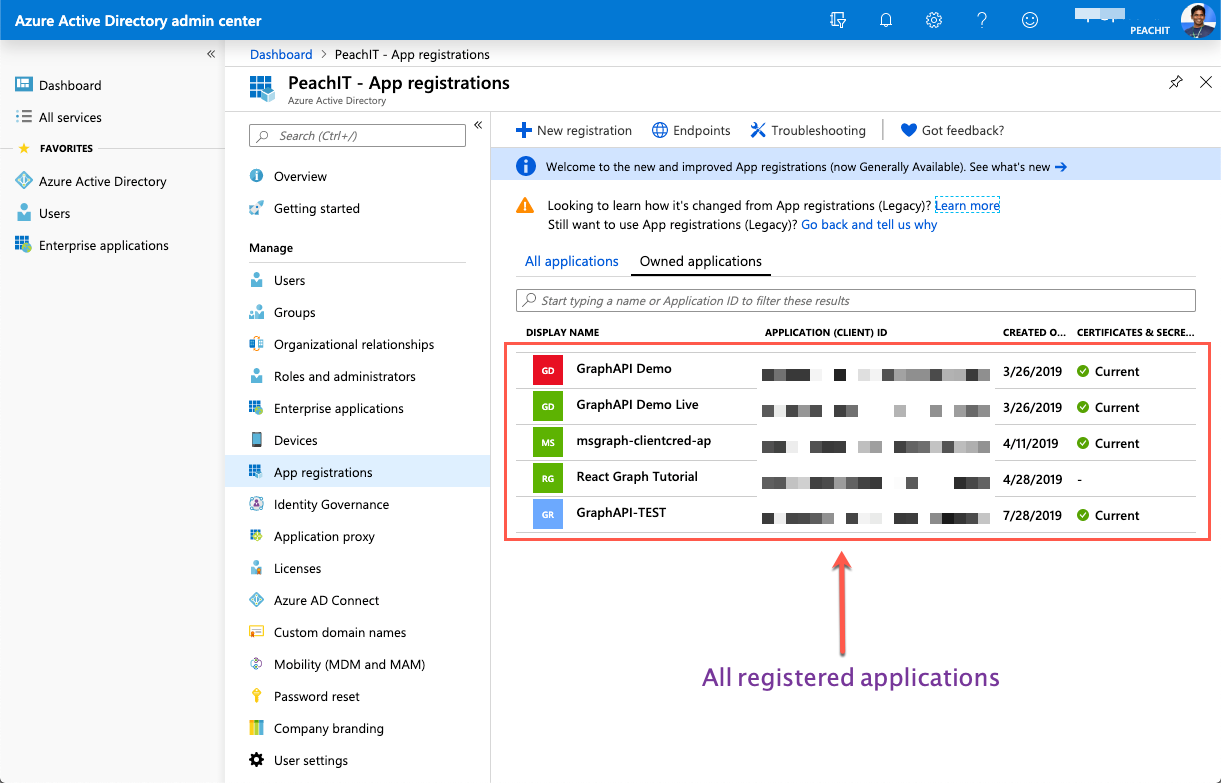Pin the App registrations blade
Viewport: 1221px width, 783px height.
[x=1176, y=82]
